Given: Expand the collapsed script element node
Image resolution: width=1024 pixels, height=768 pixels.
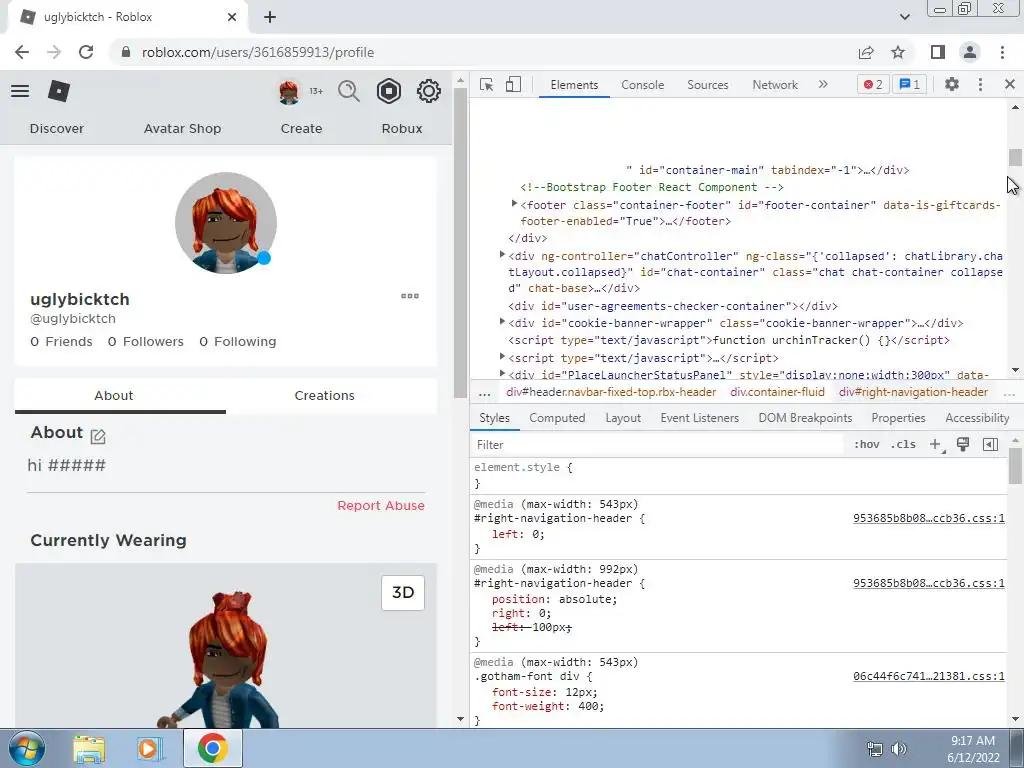Looking at the screenshot, I should coord(502,357).
